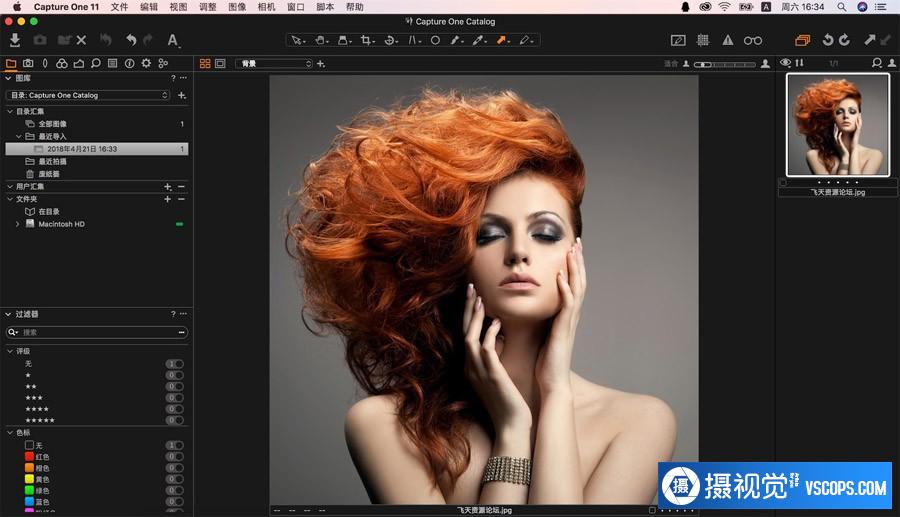Toggle the 无 rating filter

coord(174,364)
